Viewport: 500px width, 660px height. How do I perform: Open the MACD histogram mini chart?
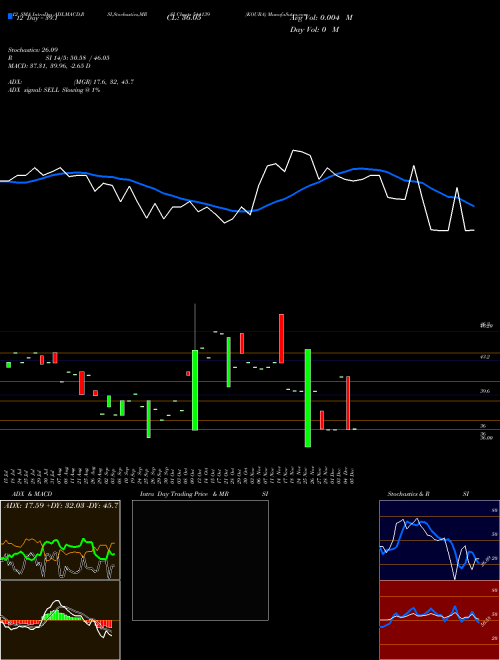click(60, 620)
